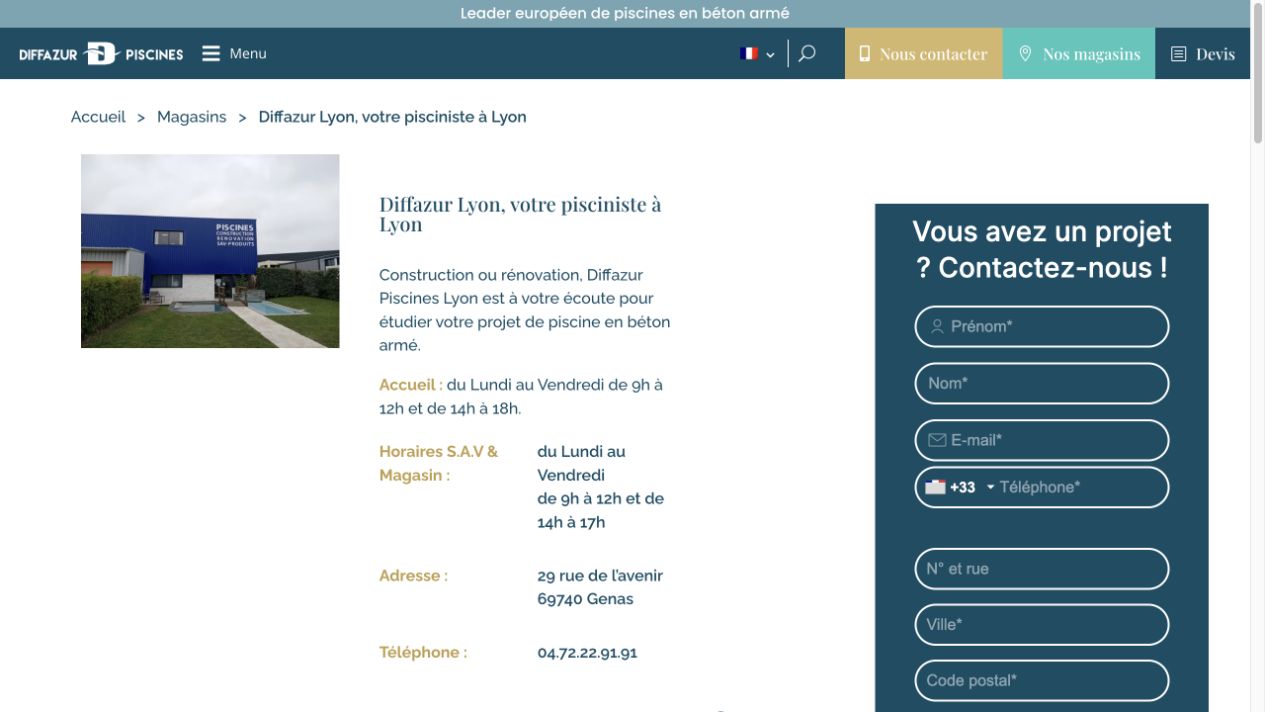Viewport: 1265px width, 712px height.
Task: Click the Ville input field
Action: click(x=1041, y=625)
